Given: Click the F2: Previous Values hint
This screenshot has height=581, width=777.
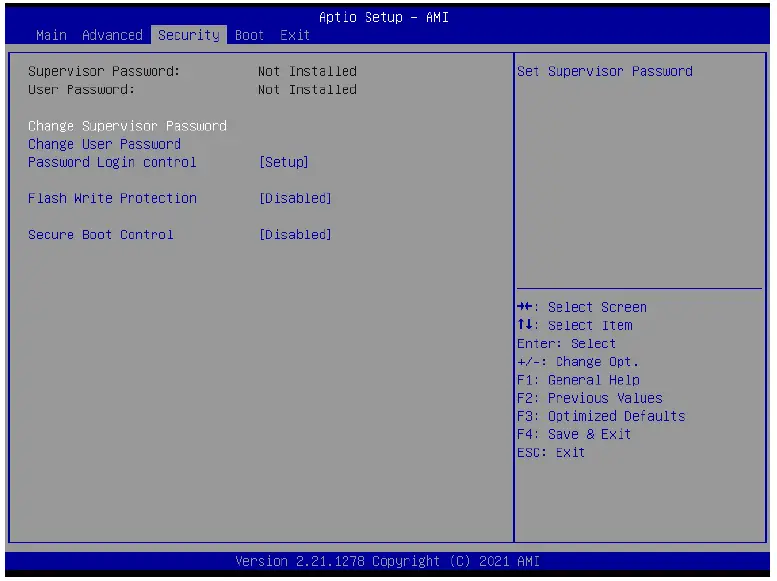Looking at the screenshot, I should point(590,399).
